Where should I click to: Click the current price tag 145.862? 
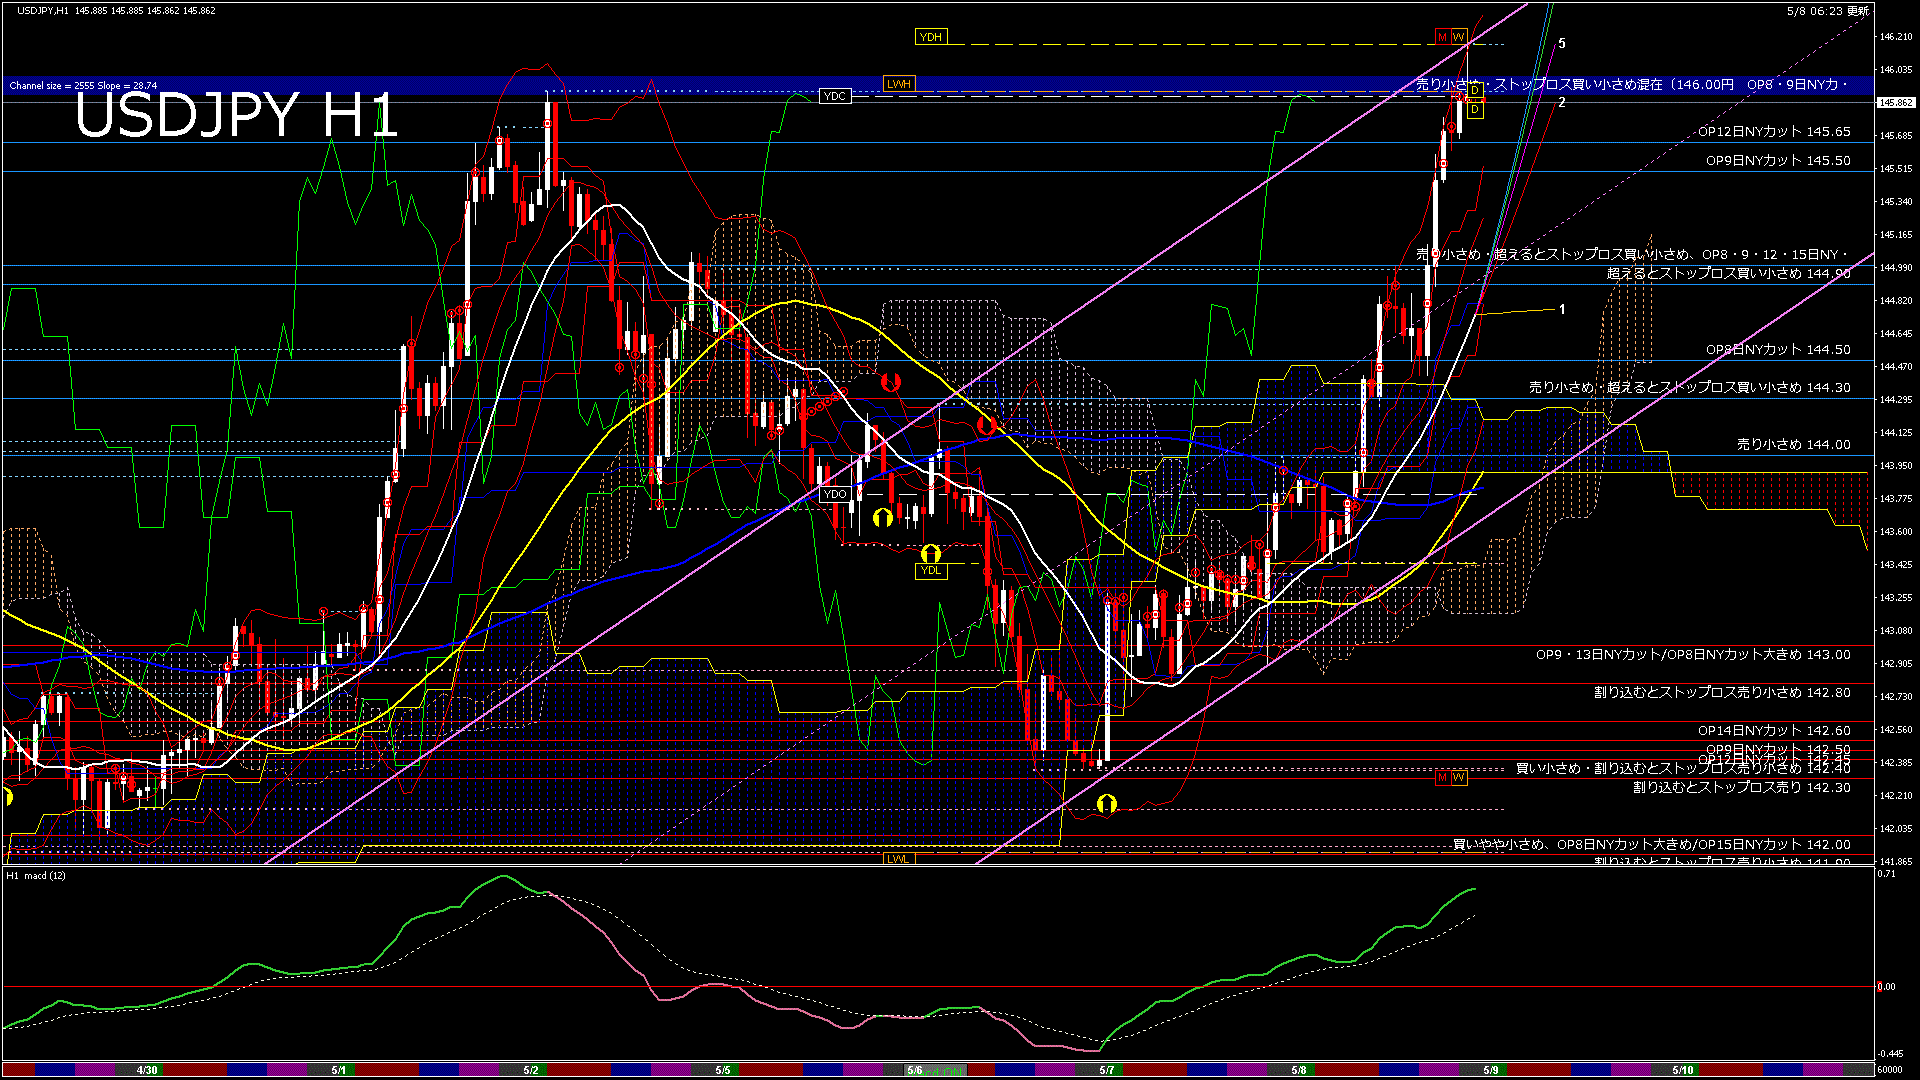tap(1896, 102)
